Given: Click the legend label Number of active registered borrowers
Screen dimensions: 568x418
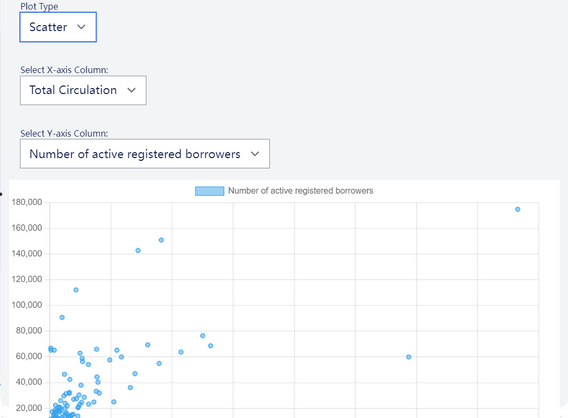Looking at the screenshot, I should tap(301, 191).
